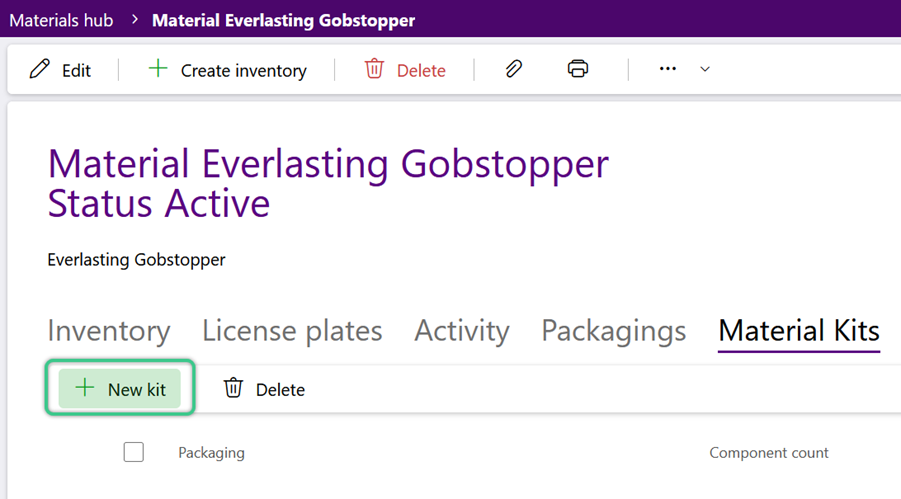This screenshot has width=901, height=499.
Task: Click the pencil Edit icon
Action: pos(40,69)
